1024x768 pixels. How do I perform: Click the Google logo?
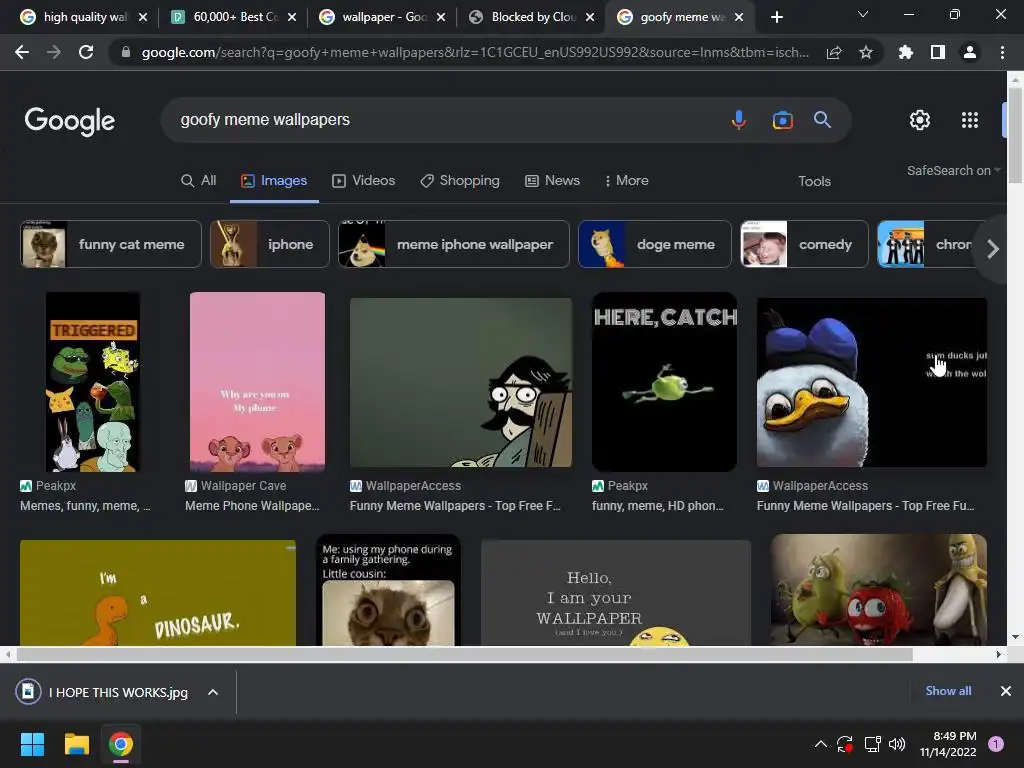[70, 121]
